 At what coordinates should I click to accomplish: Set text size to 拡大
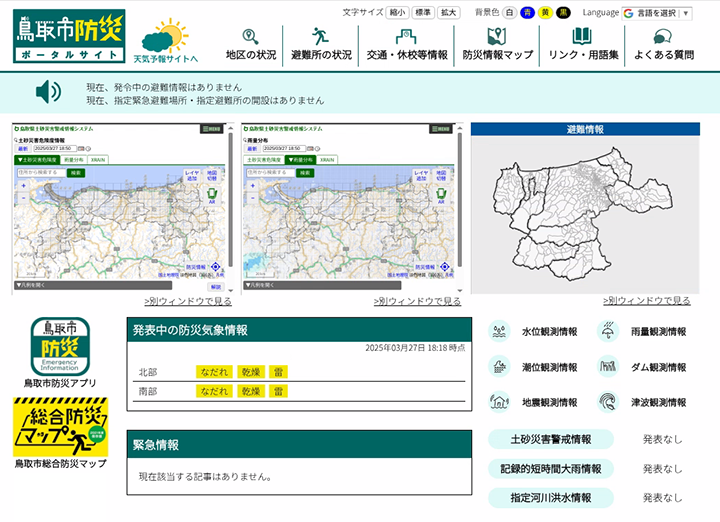click(x=449, y=13)
